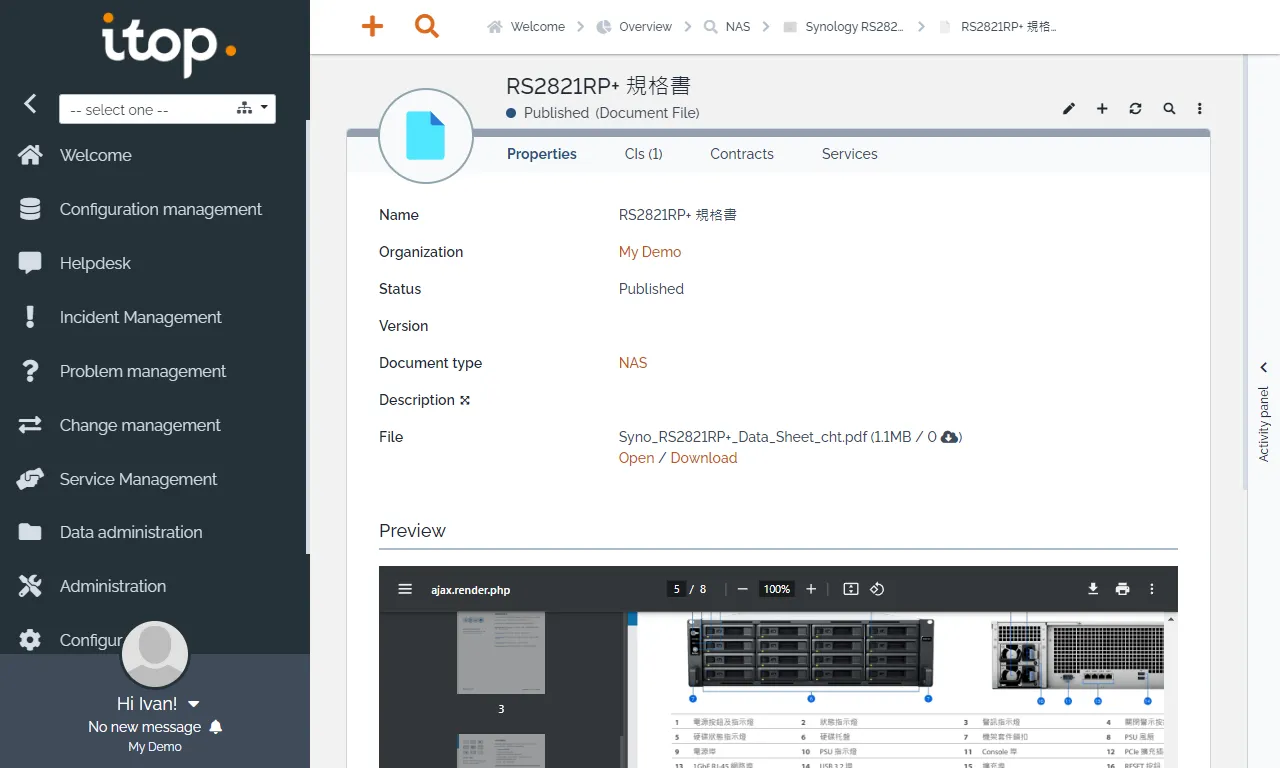Expand the Activity panel chevron

[x=1263, y=368]
